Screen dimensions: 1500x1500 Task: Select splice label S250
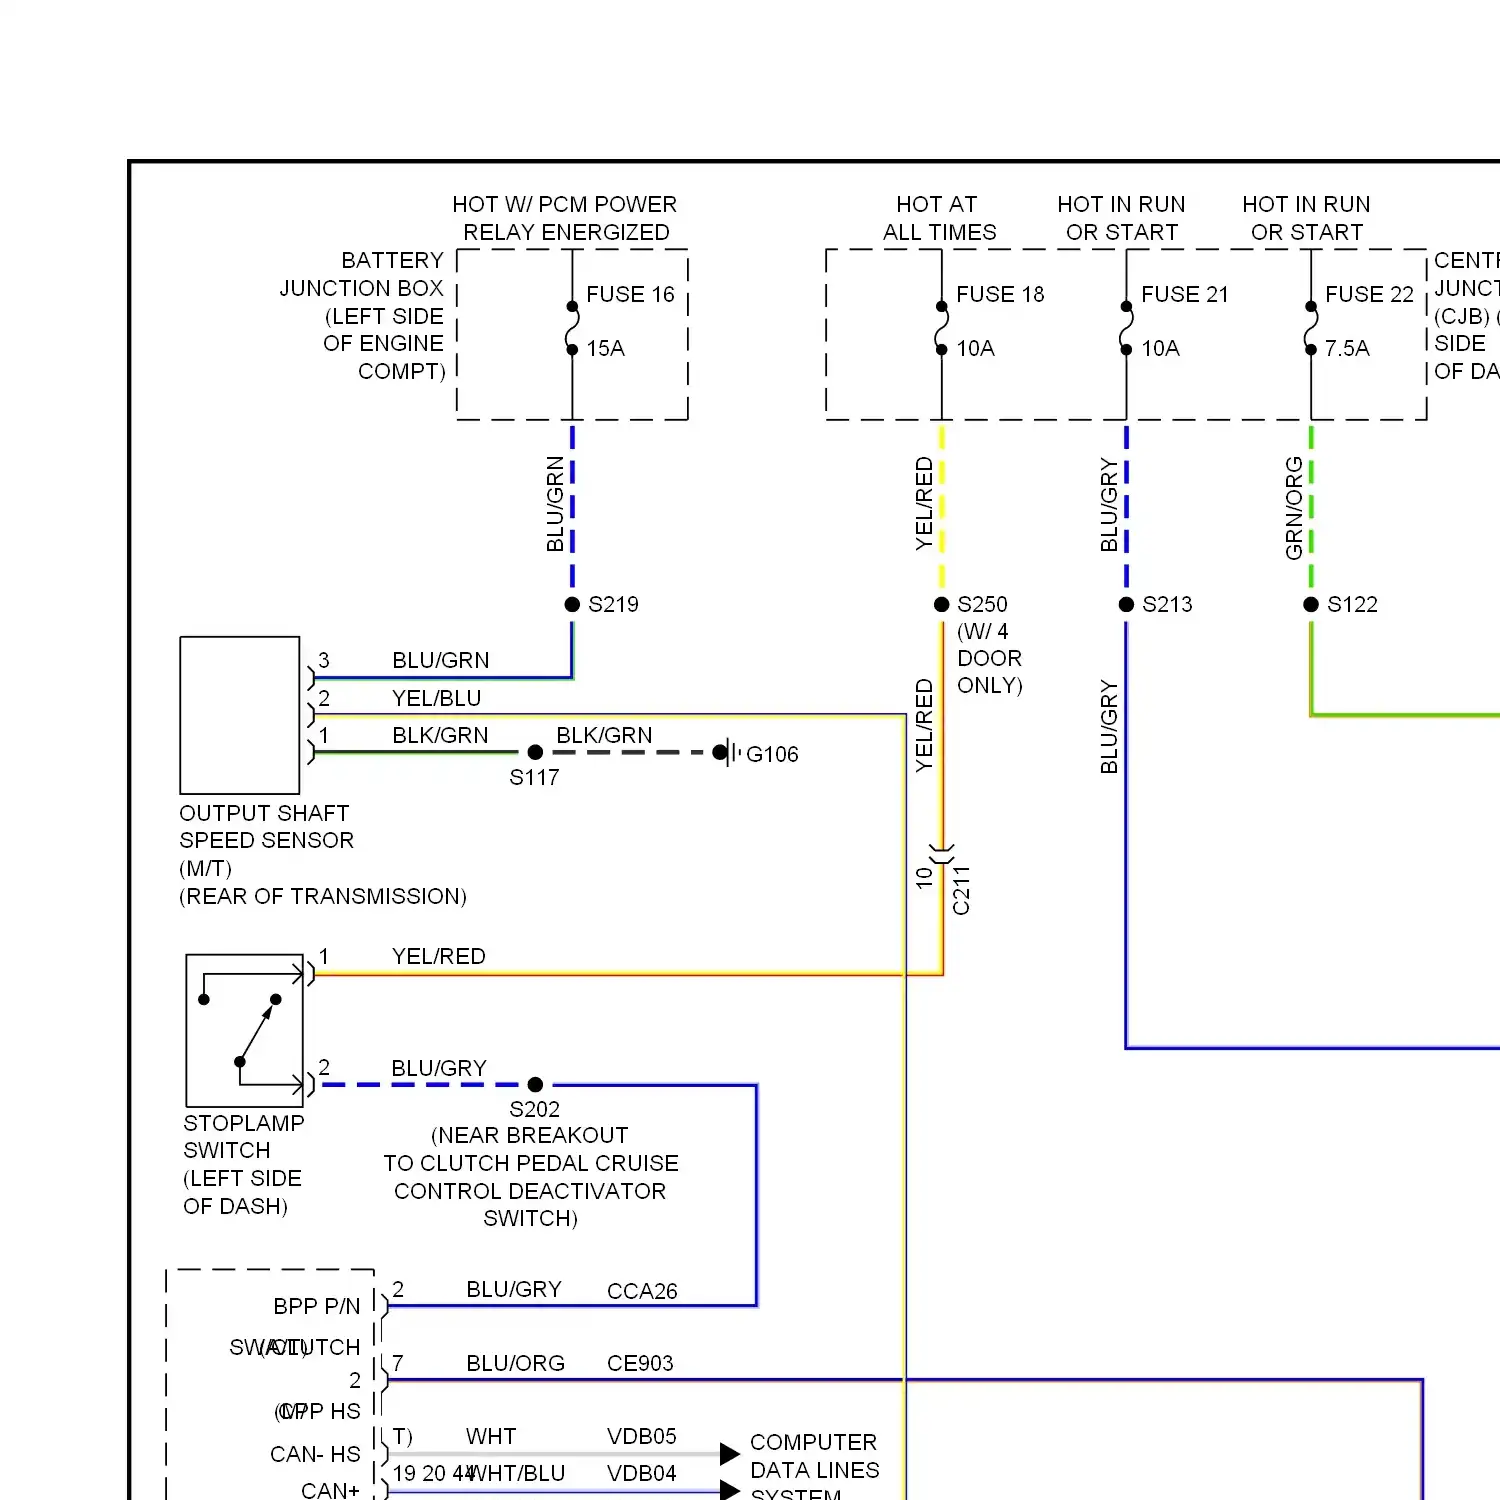982,604
